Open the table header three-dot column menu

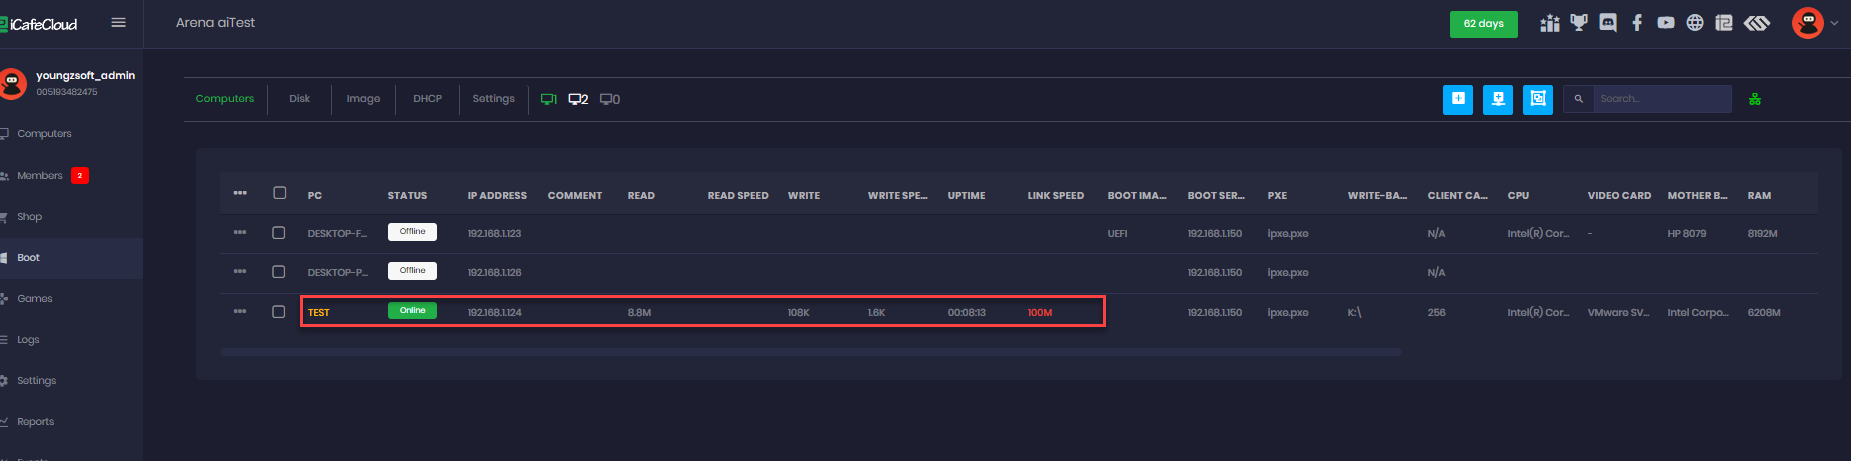tap(240, 193)
